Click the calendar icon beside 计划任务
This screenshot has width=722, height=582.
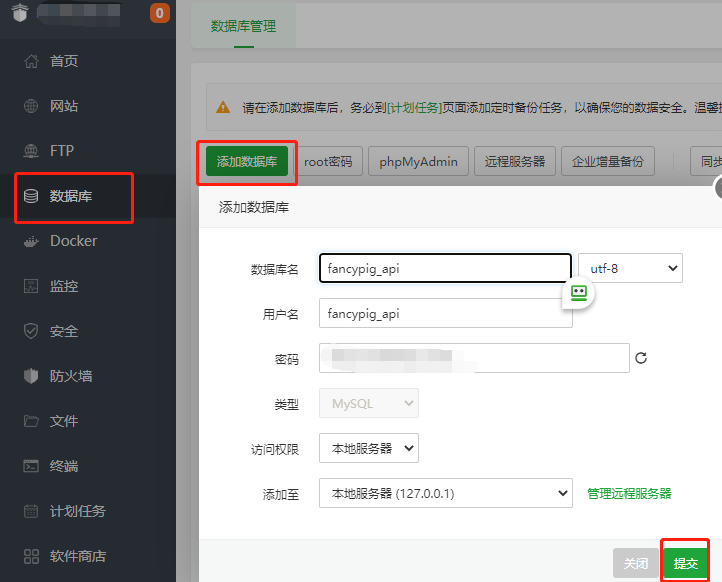31,511
